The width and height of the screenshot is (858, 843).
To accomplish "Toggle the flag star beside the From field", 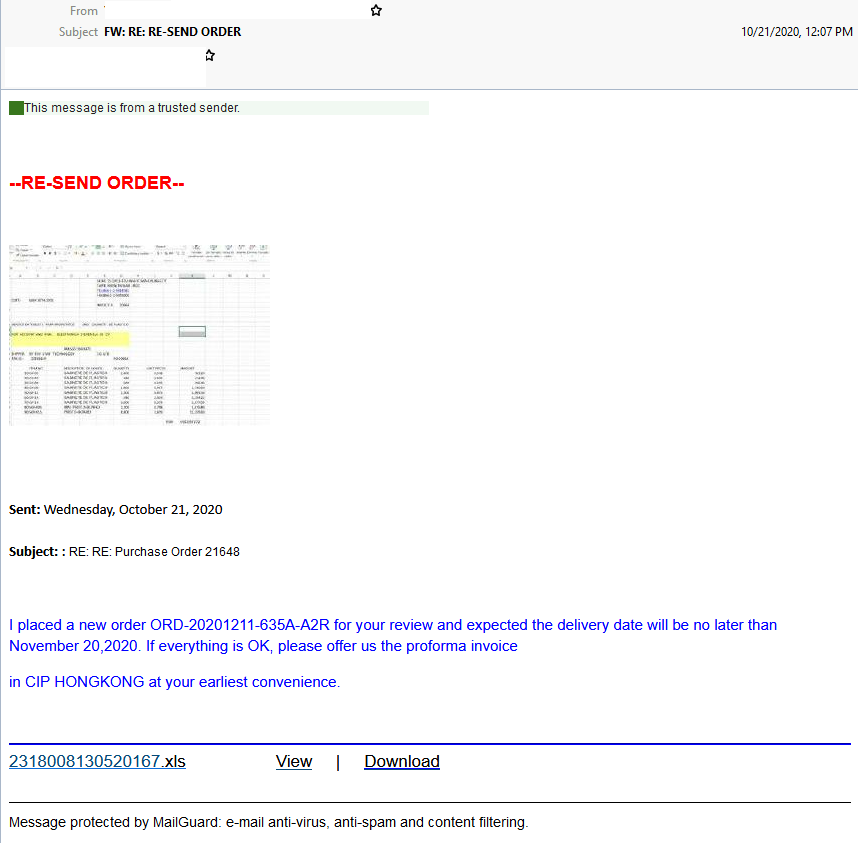I will coord(376,10).
